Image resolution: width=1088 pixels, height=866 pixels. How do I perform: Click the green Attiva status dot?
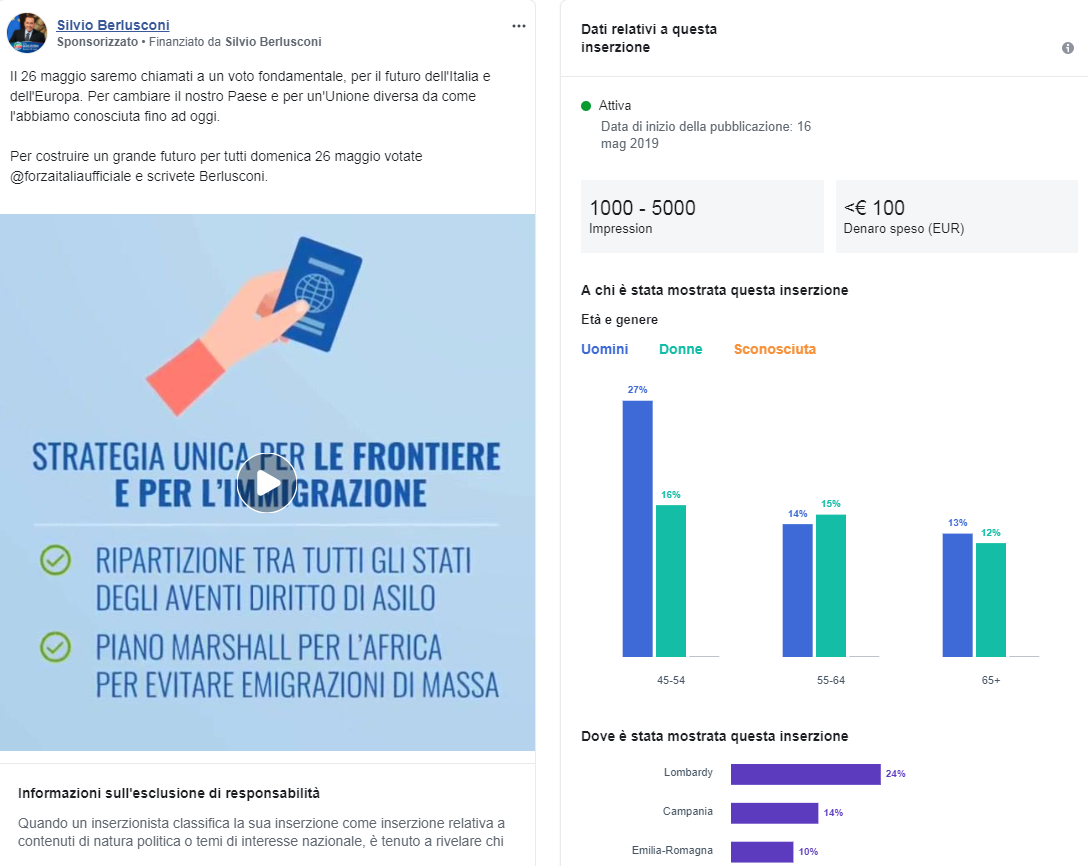586,105
